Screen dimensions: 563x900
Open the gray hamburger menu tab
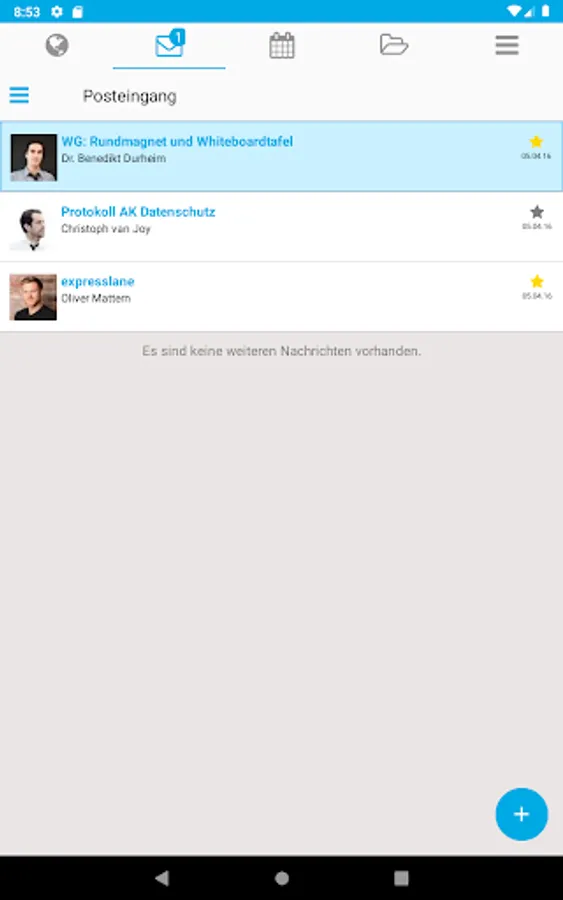tap(507, 45)
